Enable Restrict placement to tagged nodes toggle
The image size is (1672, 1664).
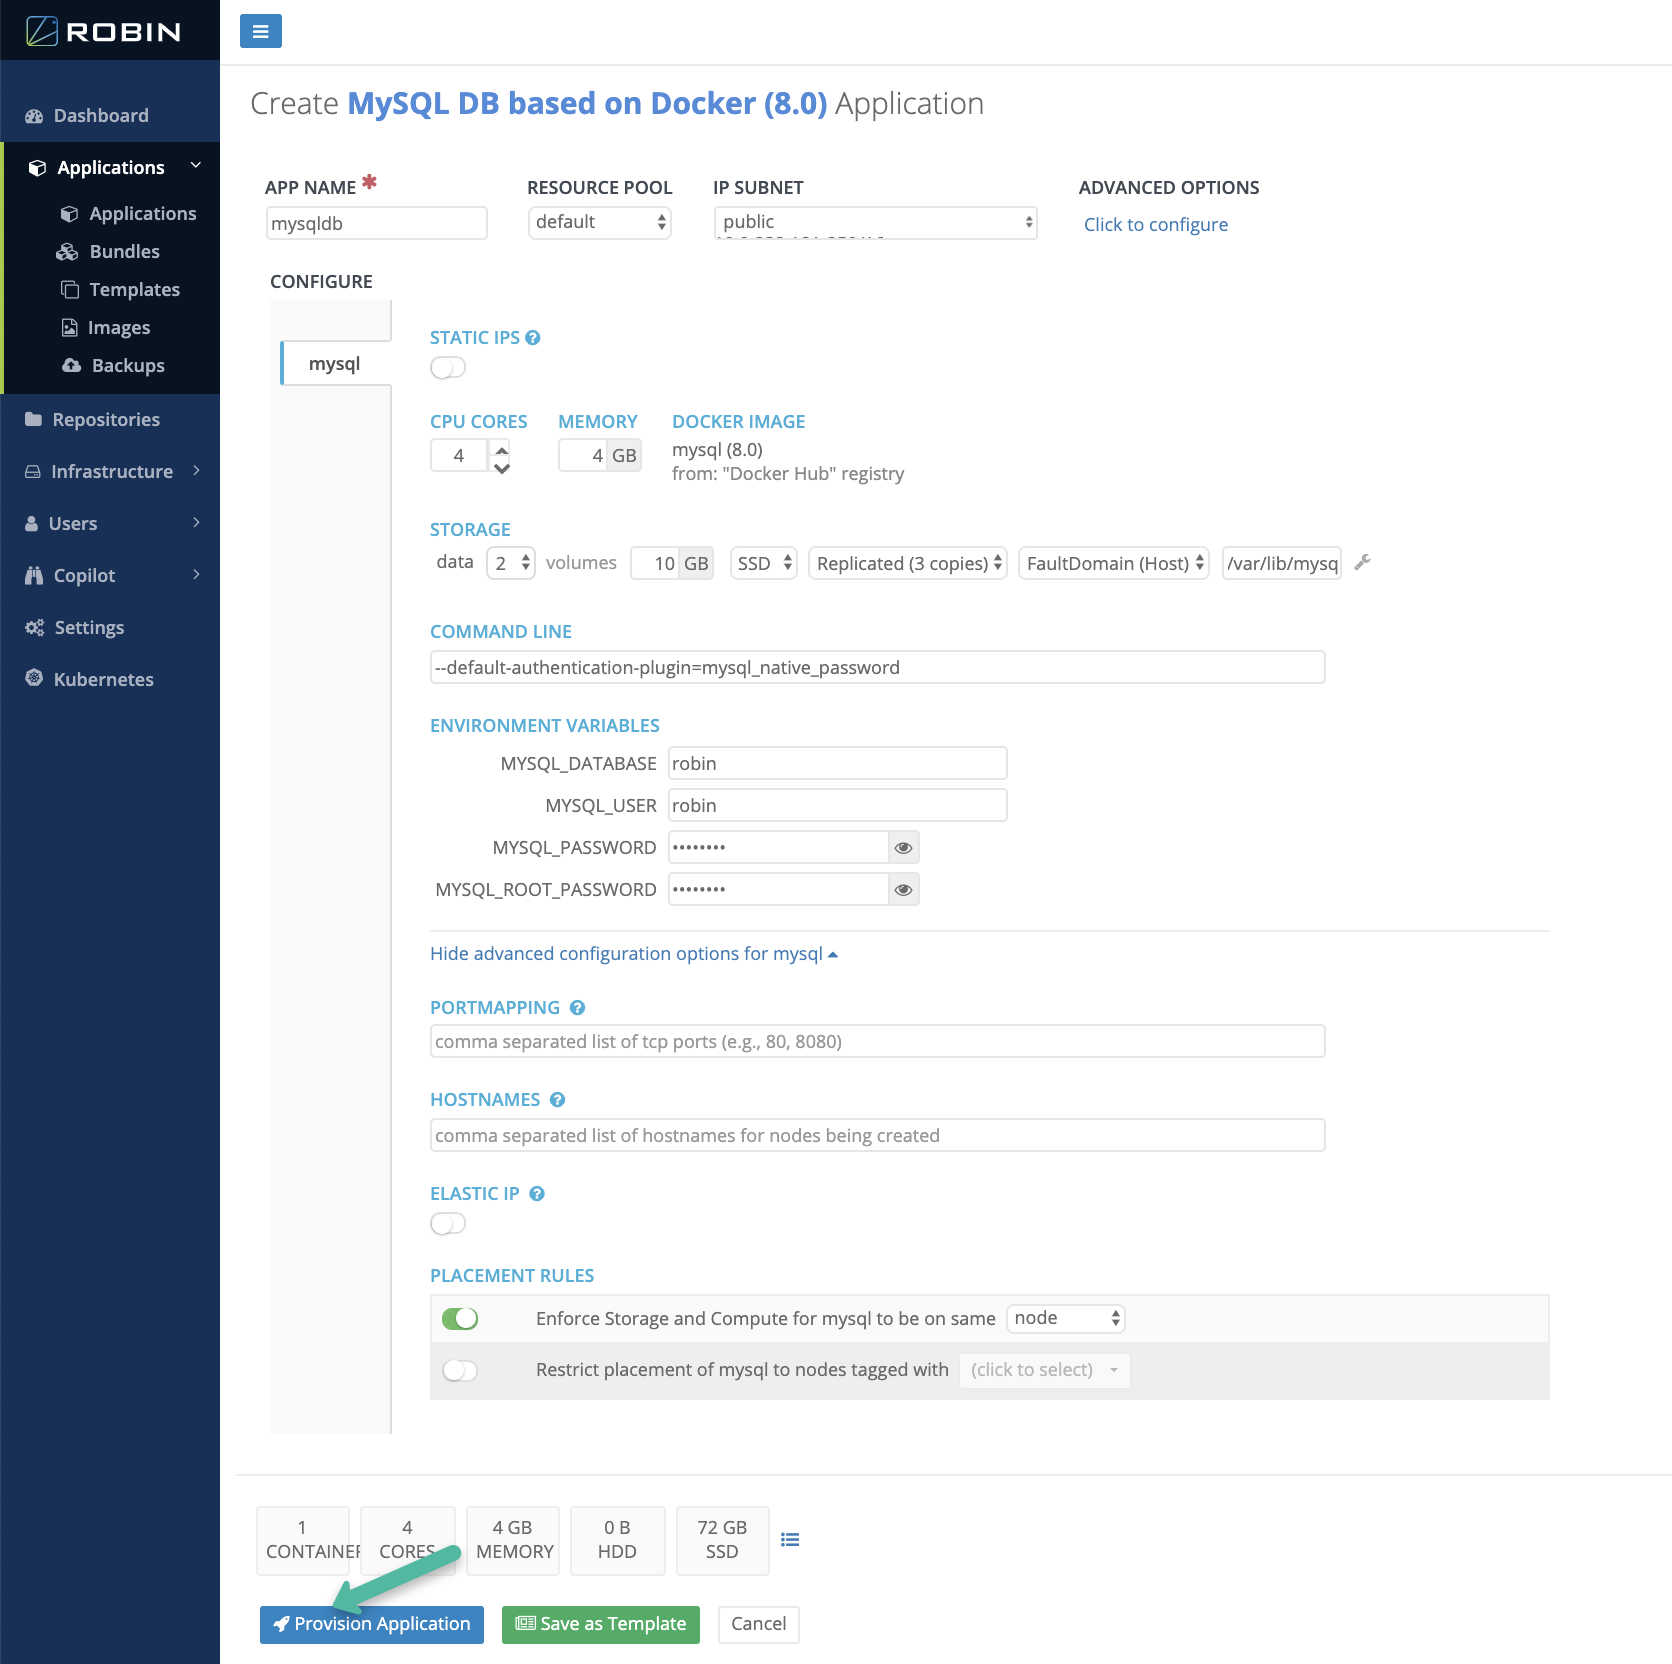point(460,1370)
